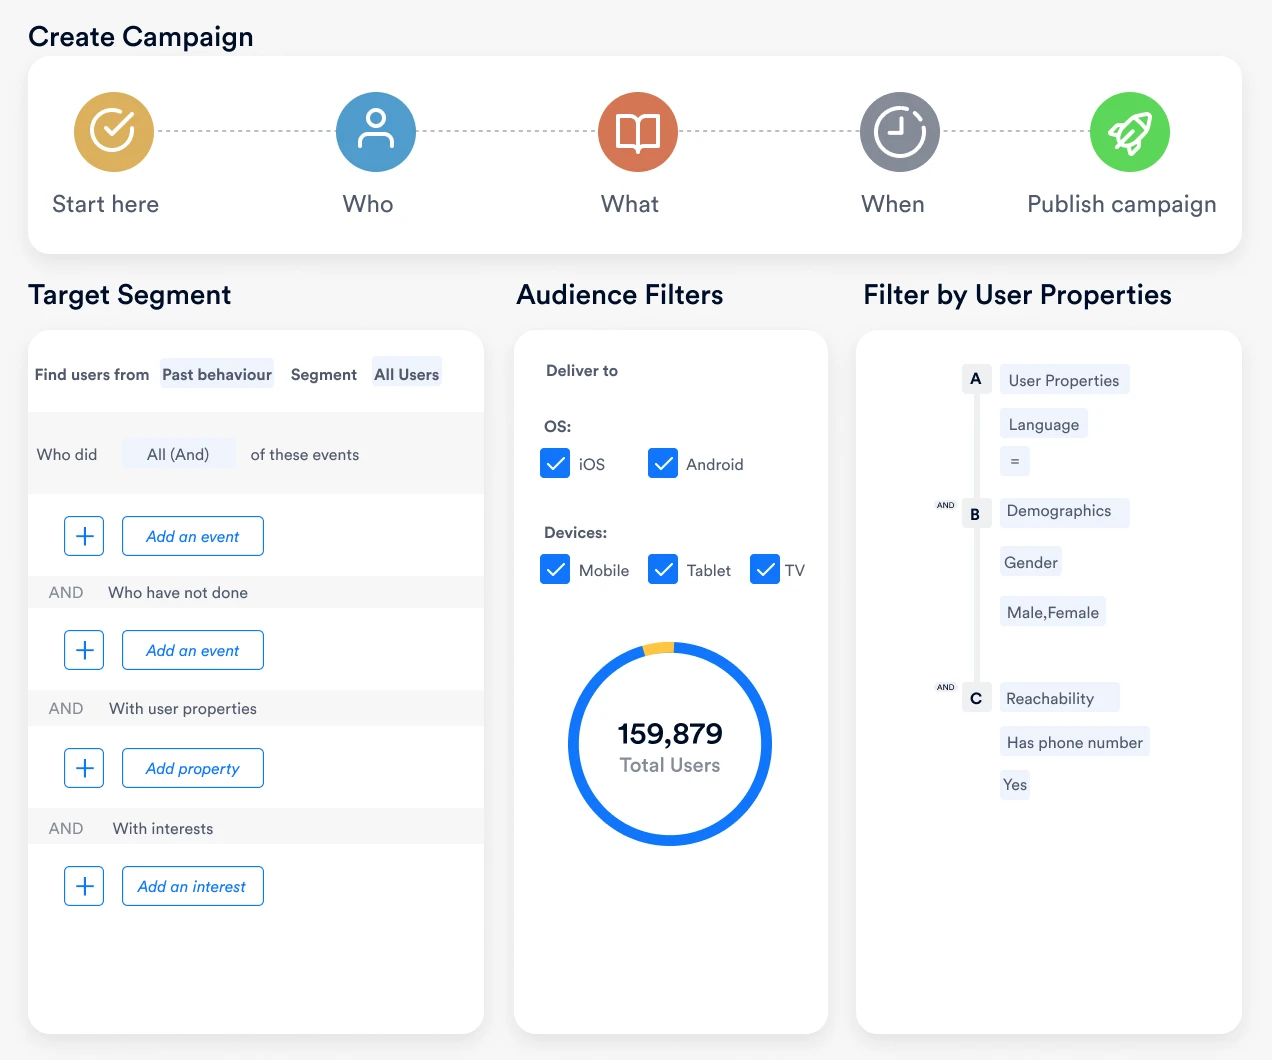Viewport: 1272px width, 1060px height.
Task: Open the Demographics selector
Action: pos(1064,512)
